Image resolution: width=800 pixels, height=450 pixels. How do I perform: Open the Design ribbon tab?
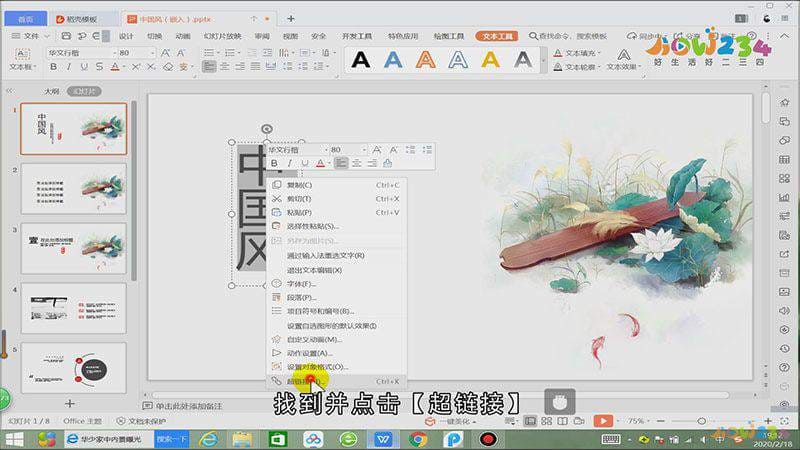(126, 36)
